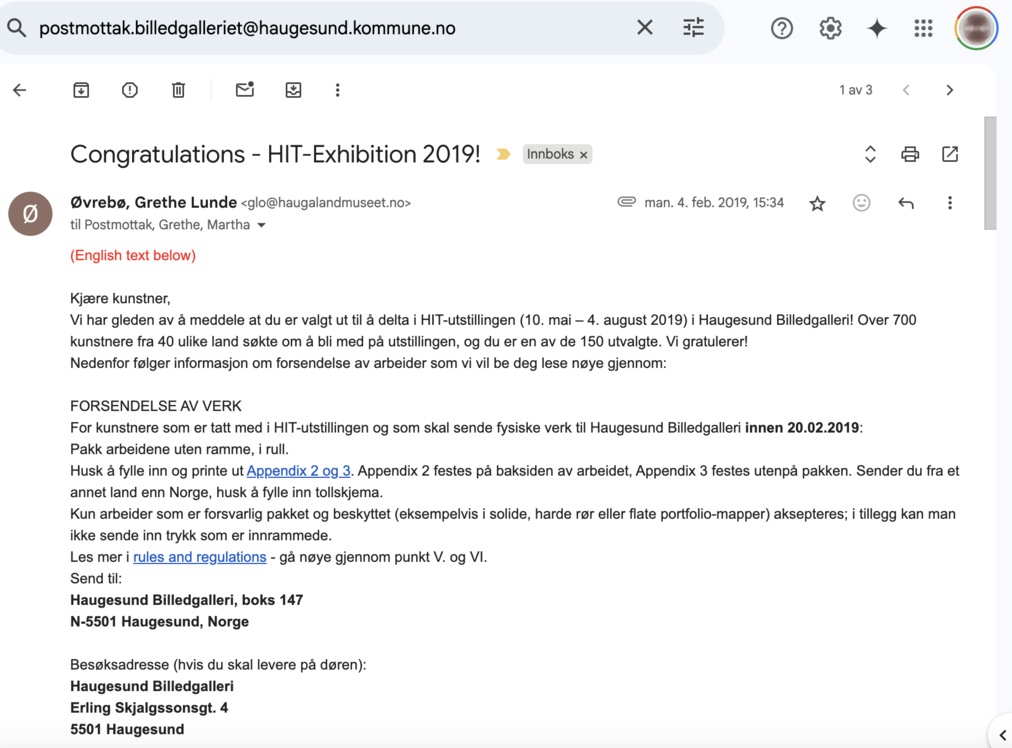Expand recipient details arrow next to Martha
The height and width of the screenshot is (748, 1012).
pyautogui.click(x=262, y=225)
